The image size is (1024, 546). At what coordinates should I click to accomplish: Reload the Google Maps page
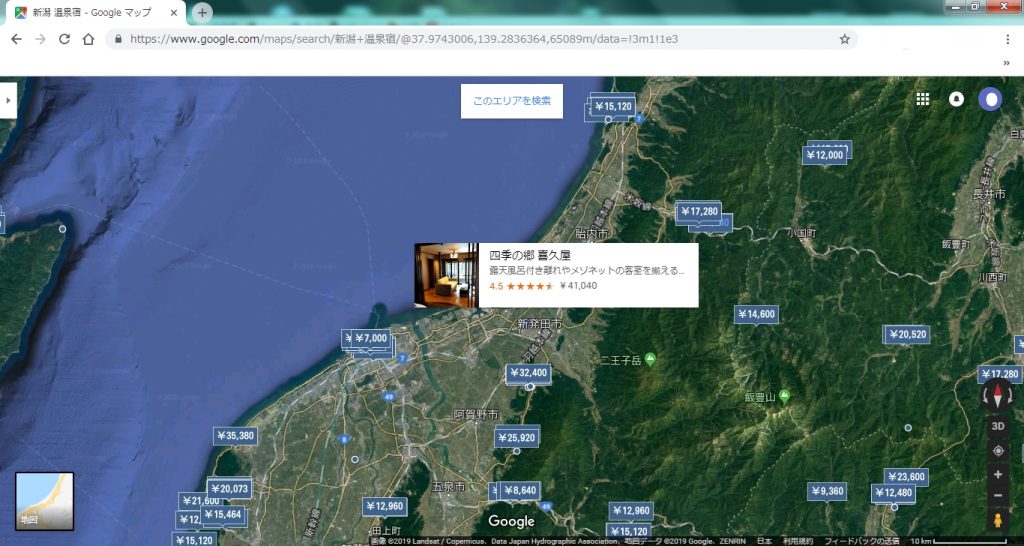64,39
